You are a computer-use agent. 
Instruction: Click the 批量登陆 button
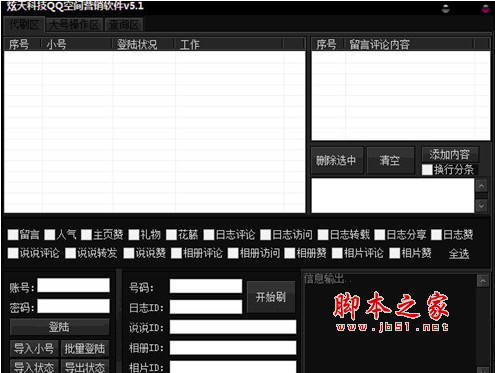pyautogui.click(x=85, y=348)
